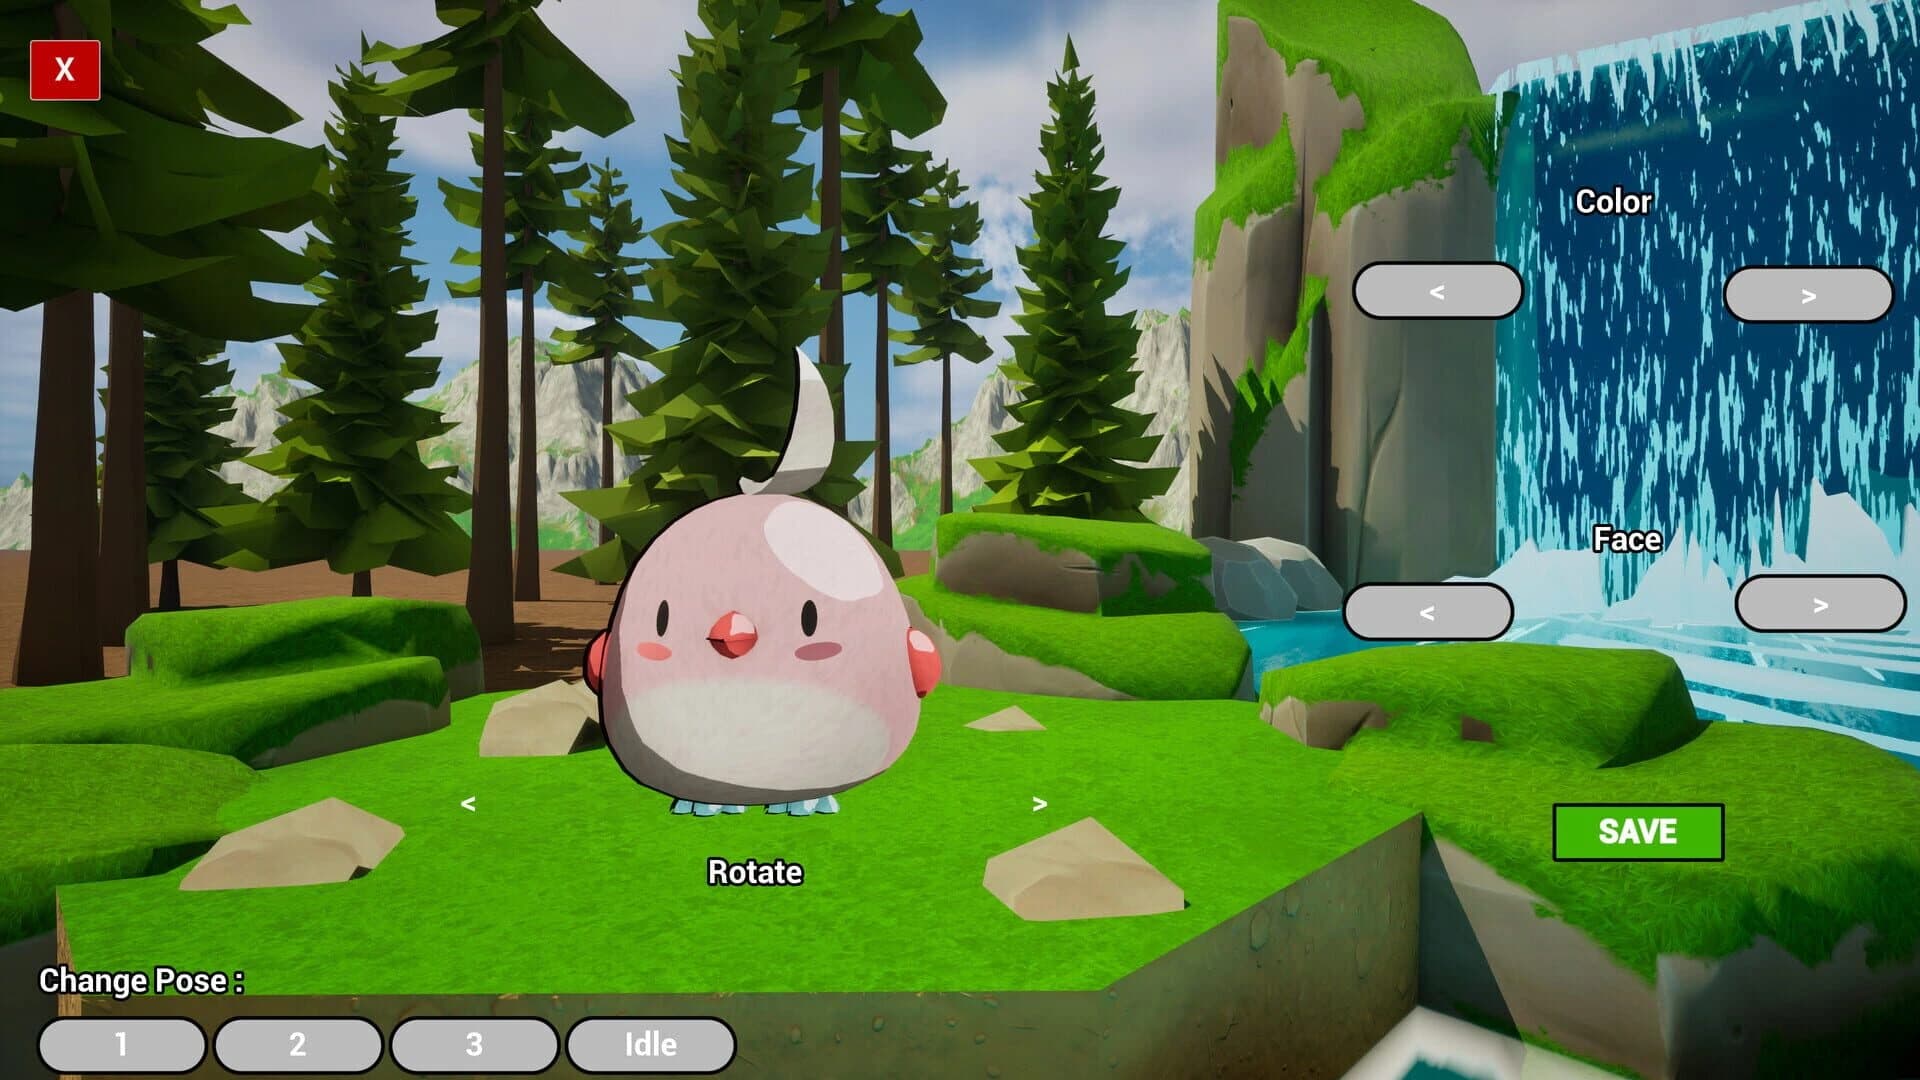Apply pose 1 to the character
Screen dimensions: 1920x1080
[x=122, y=1044]
